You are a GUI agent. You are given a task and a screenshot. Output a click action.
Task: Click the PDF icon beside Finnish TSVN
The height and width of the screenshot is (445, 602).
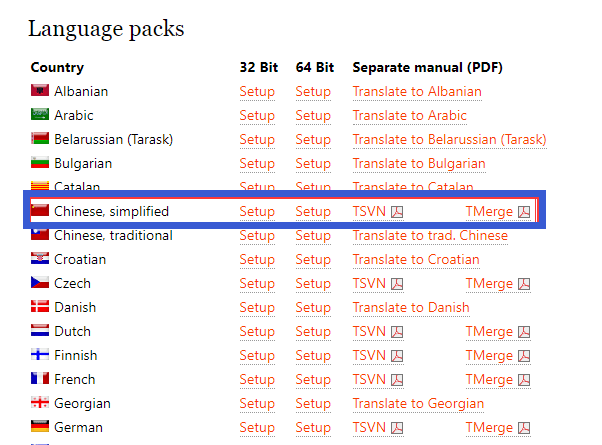[x=397, y=356]
